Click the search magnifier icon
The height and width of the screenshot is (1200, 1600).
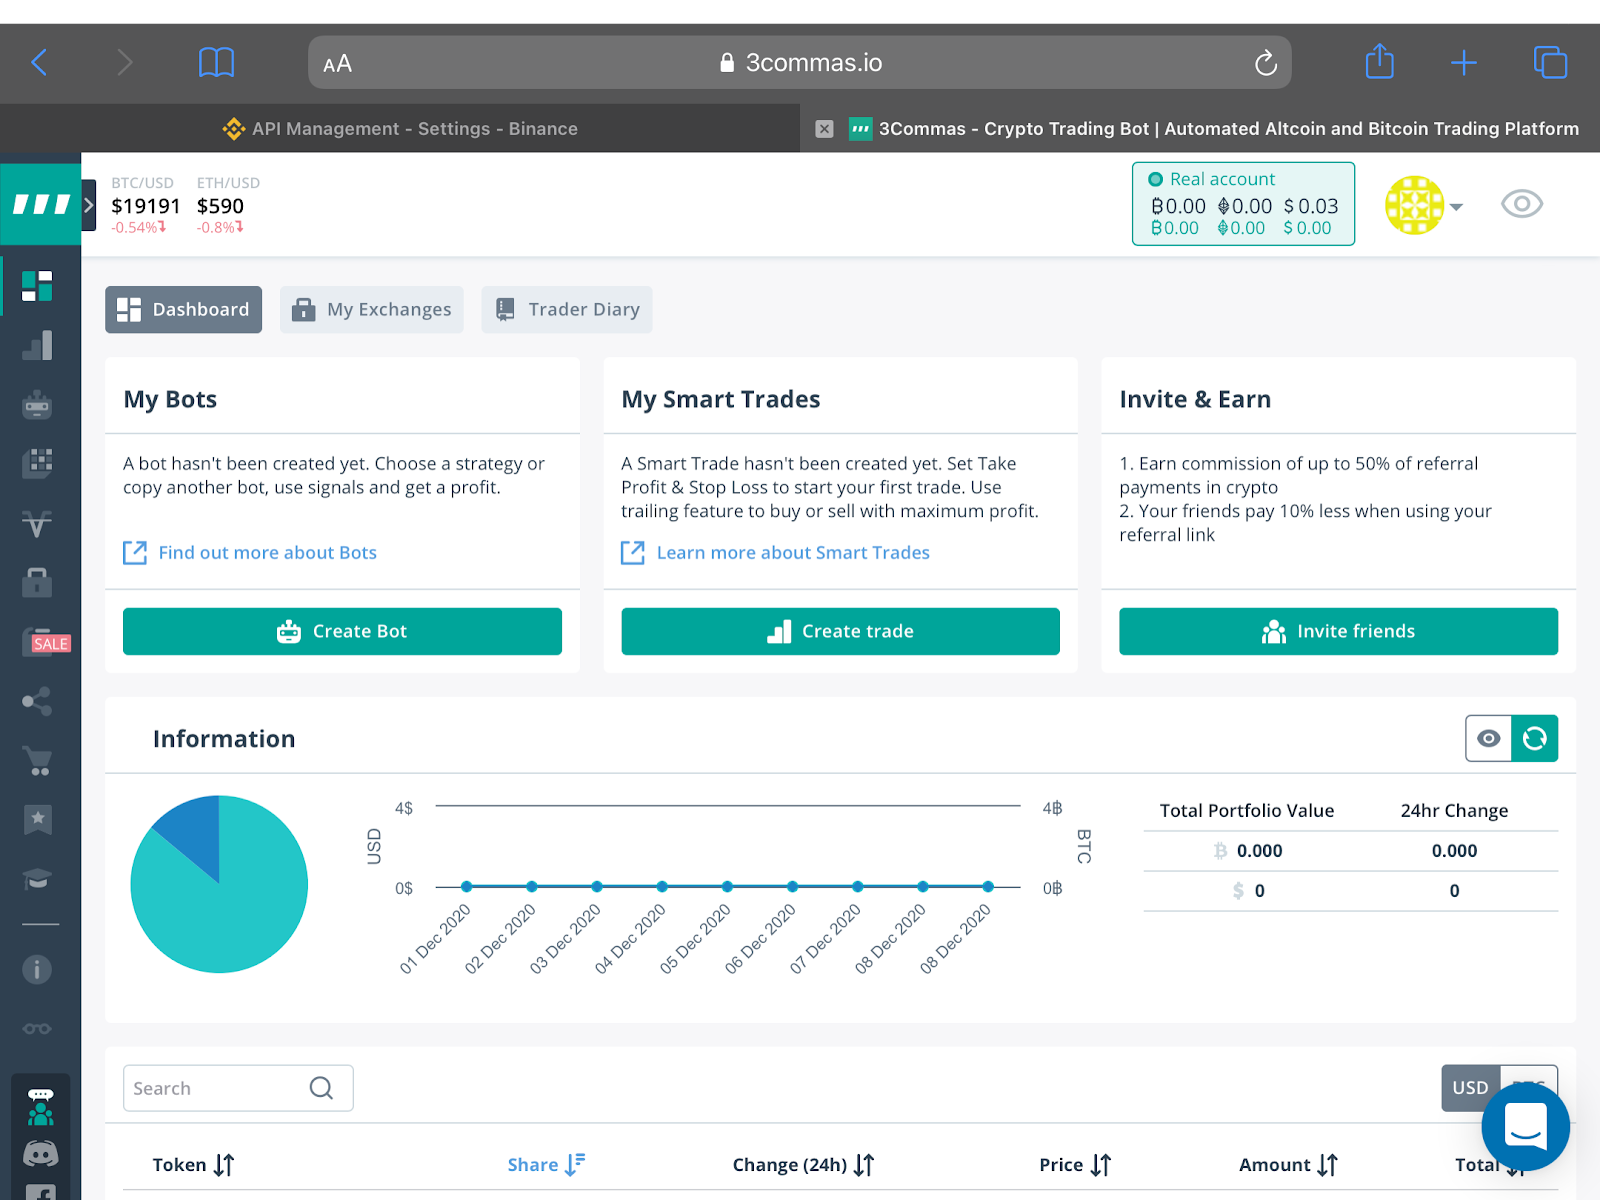point(321,1088)
